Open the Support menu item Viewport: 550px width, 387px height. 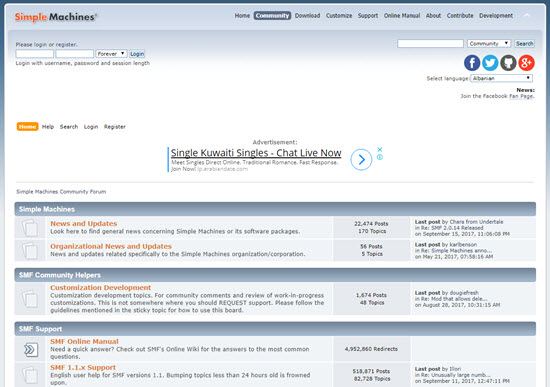coord(368,16)
